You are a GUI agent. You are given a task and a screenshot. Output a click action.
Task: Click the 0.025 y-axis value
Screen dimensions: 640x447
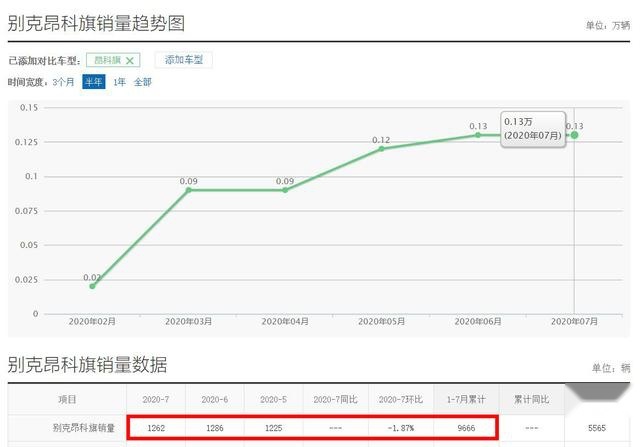click(x=27, y=280)
